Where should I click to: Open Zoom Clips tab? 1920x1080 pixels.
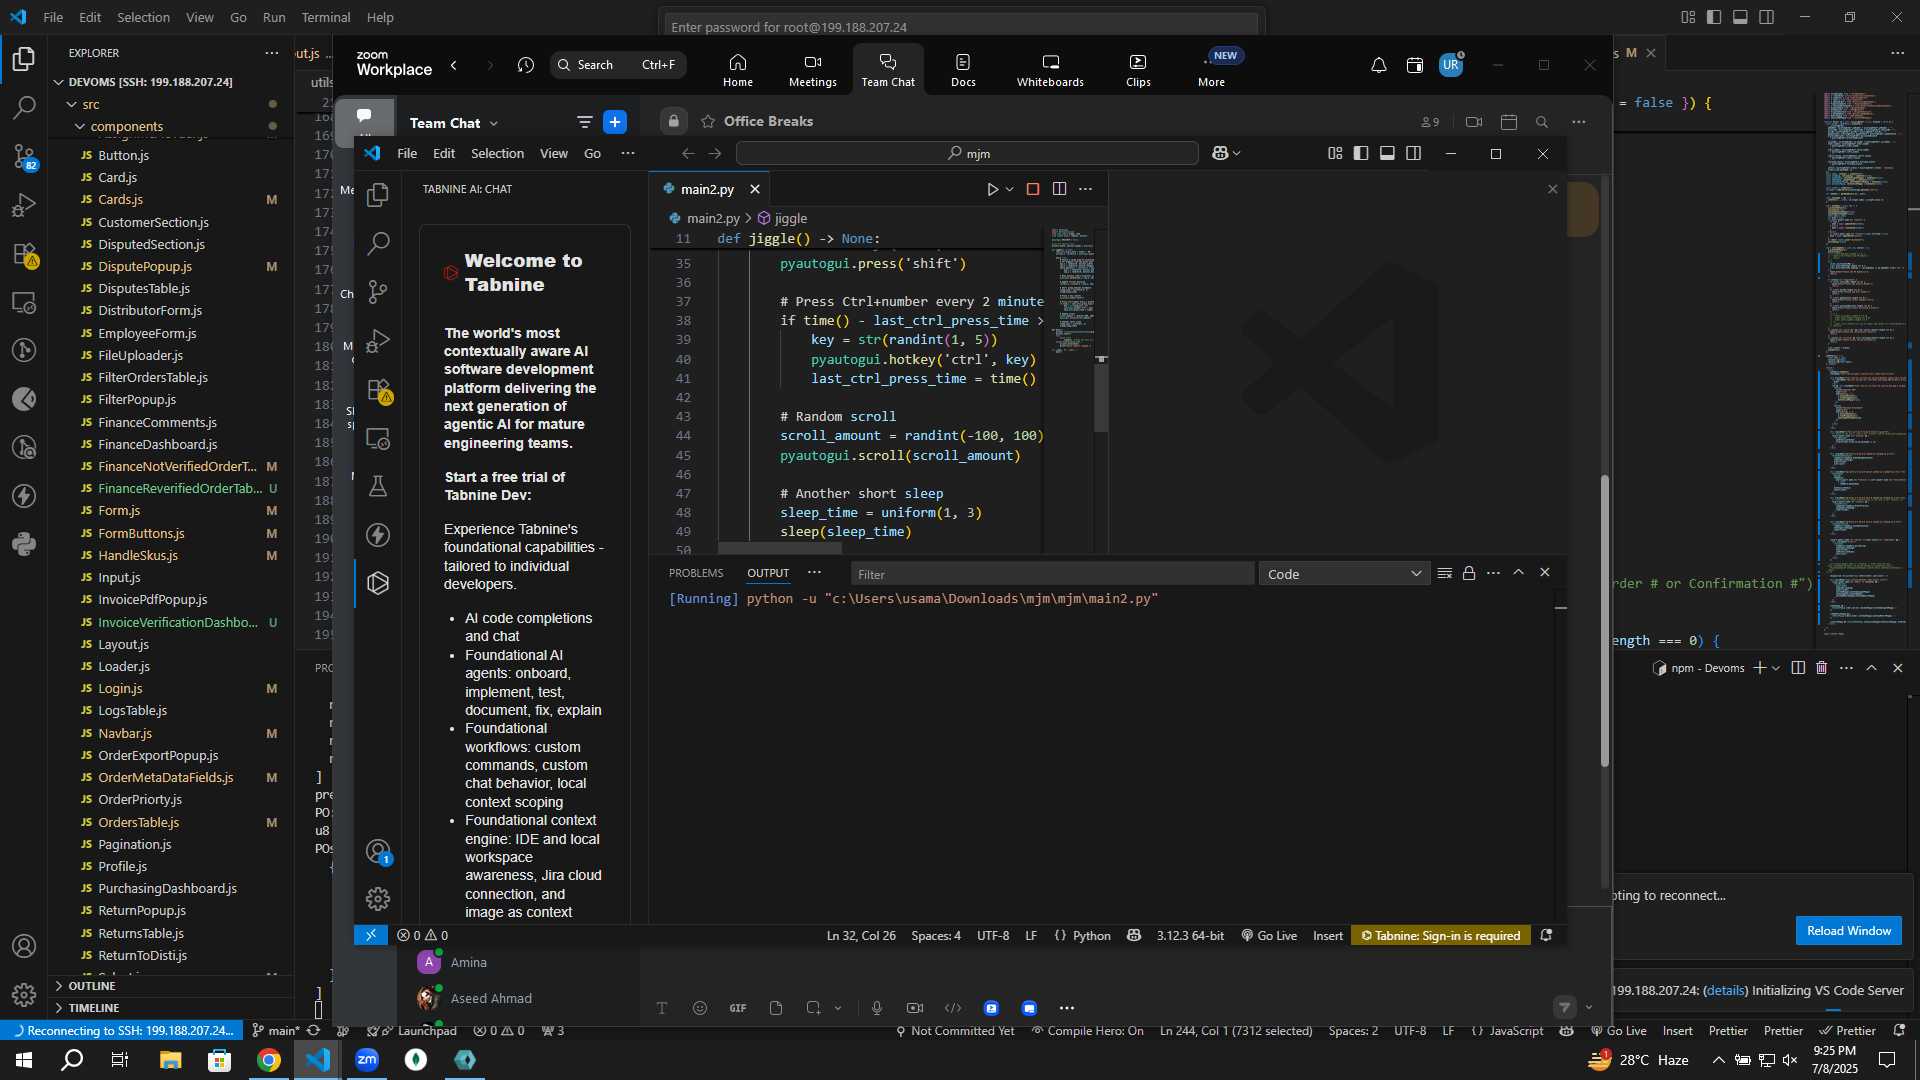1138,70
